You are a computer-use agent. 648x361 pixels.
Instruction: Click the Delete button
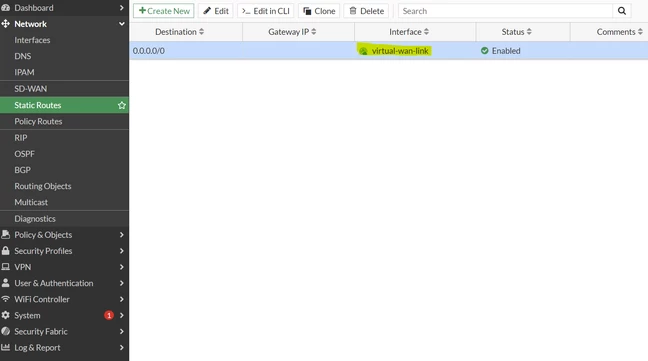point(367,11)
